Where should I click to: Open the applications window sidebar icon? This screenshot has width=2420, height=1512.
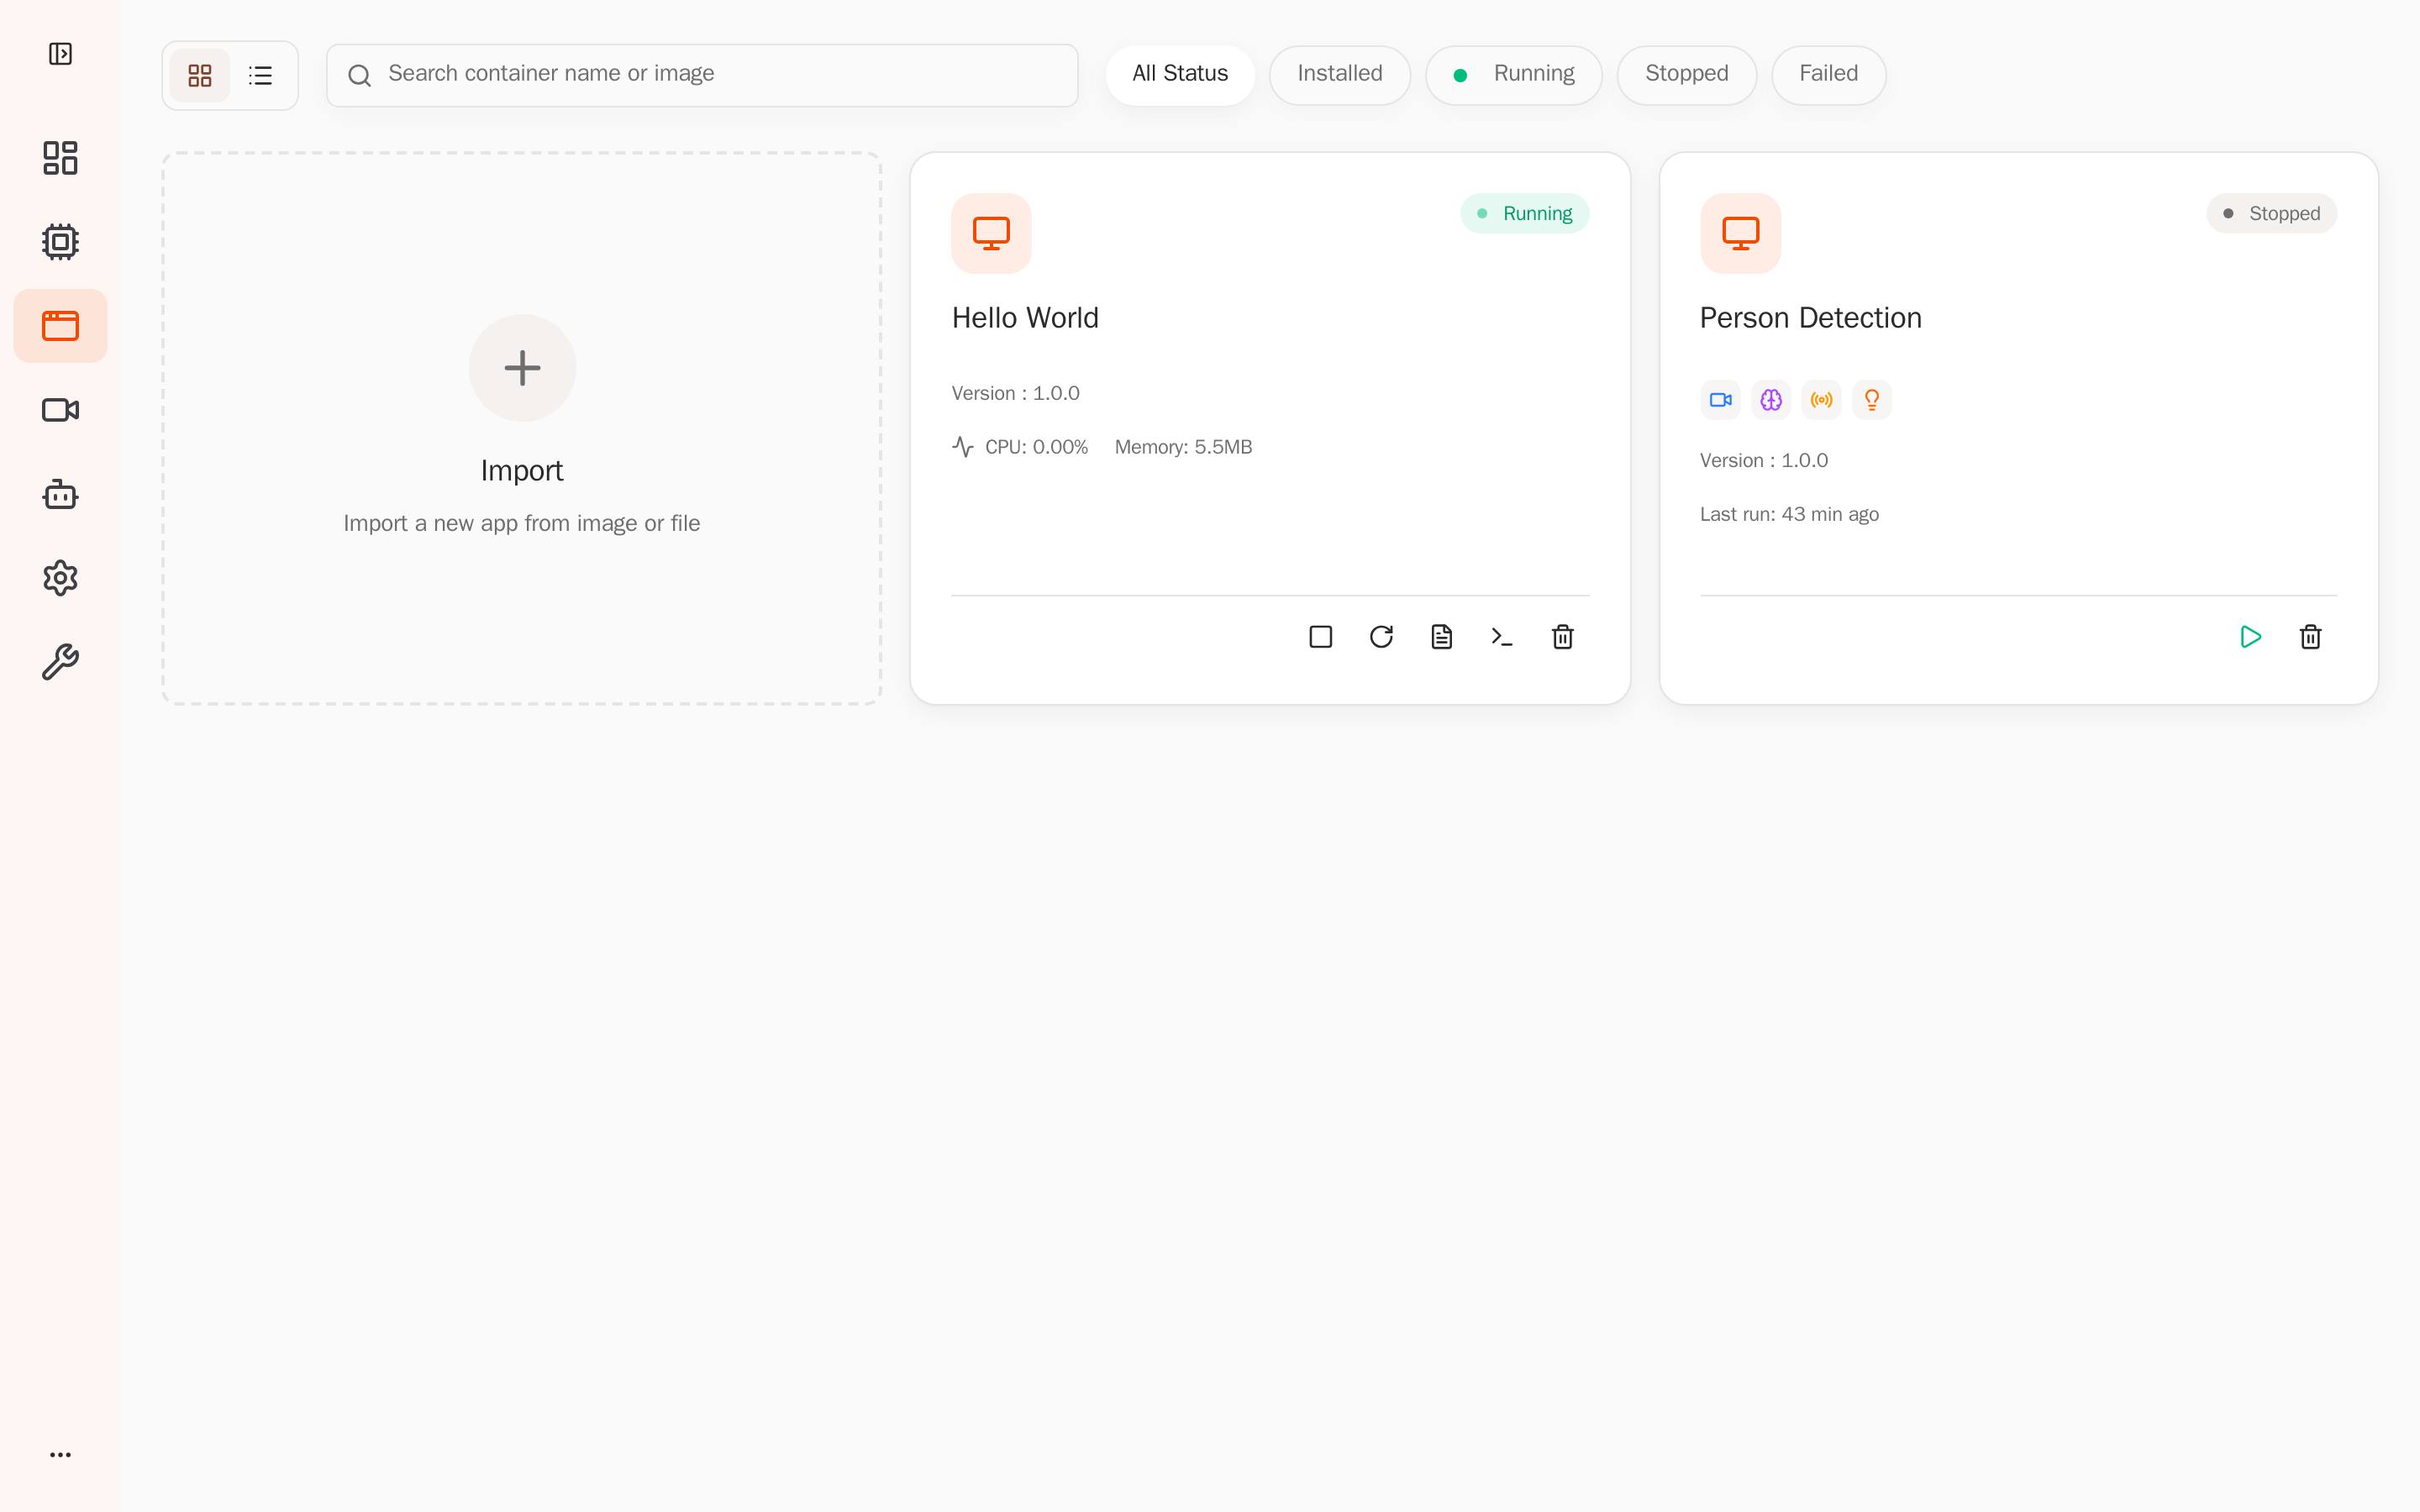60,326
